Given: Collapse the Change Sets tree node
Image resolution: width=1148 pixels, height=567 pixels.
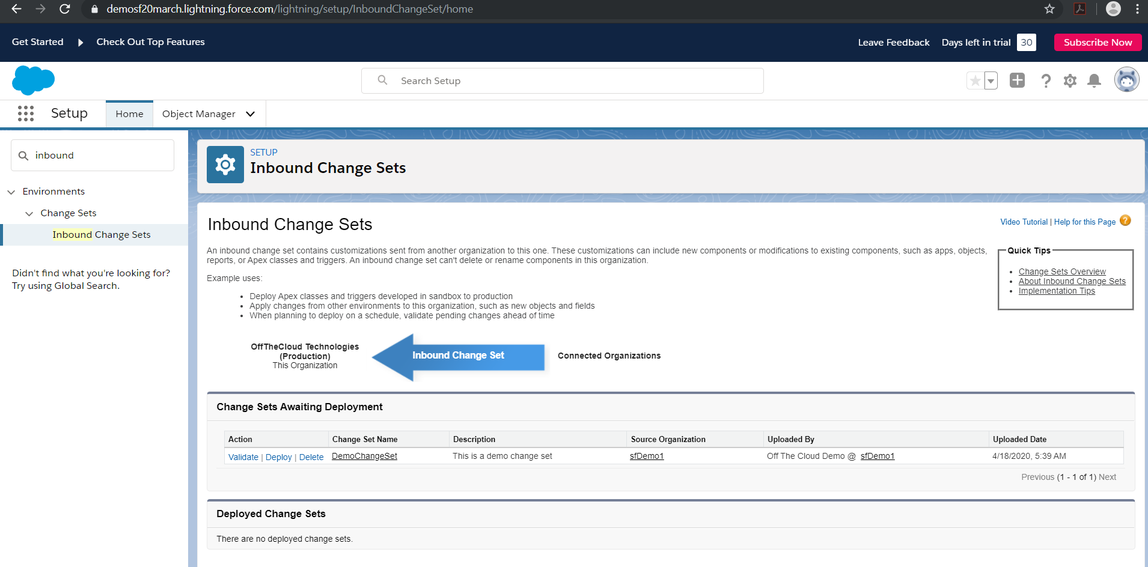Looking at the screenshot, I should [29, 213].
